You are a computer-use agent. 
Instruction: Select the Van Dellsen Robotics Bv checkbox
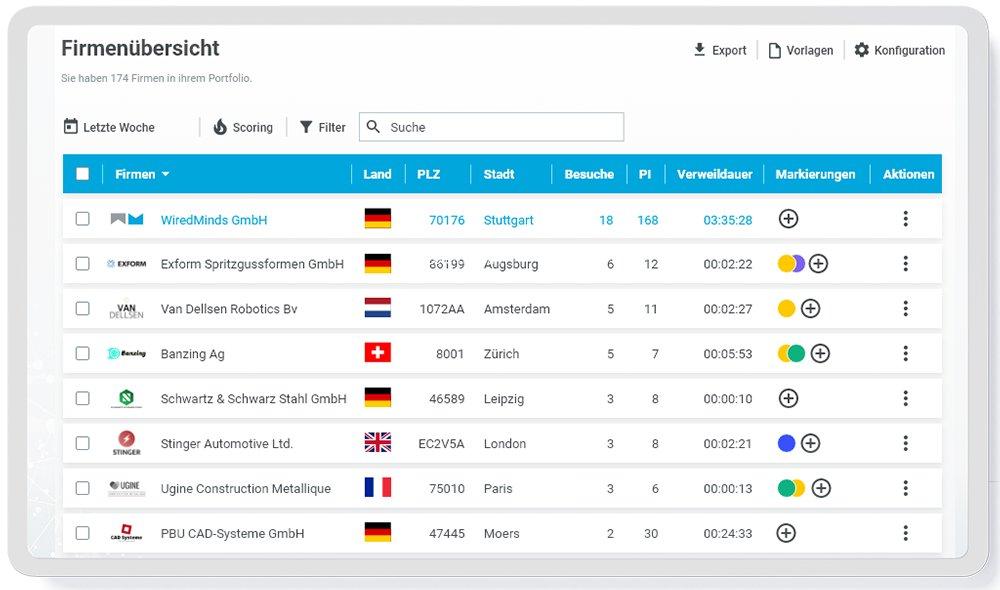83,308
